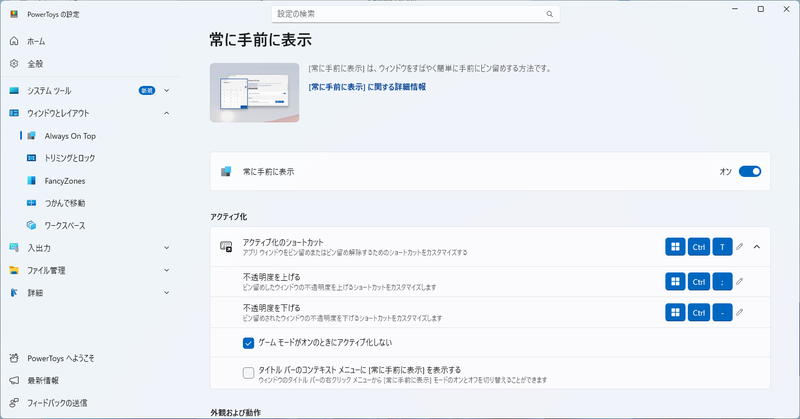Maximize the PowerToys settings window
800x419 pixels.
761,9
